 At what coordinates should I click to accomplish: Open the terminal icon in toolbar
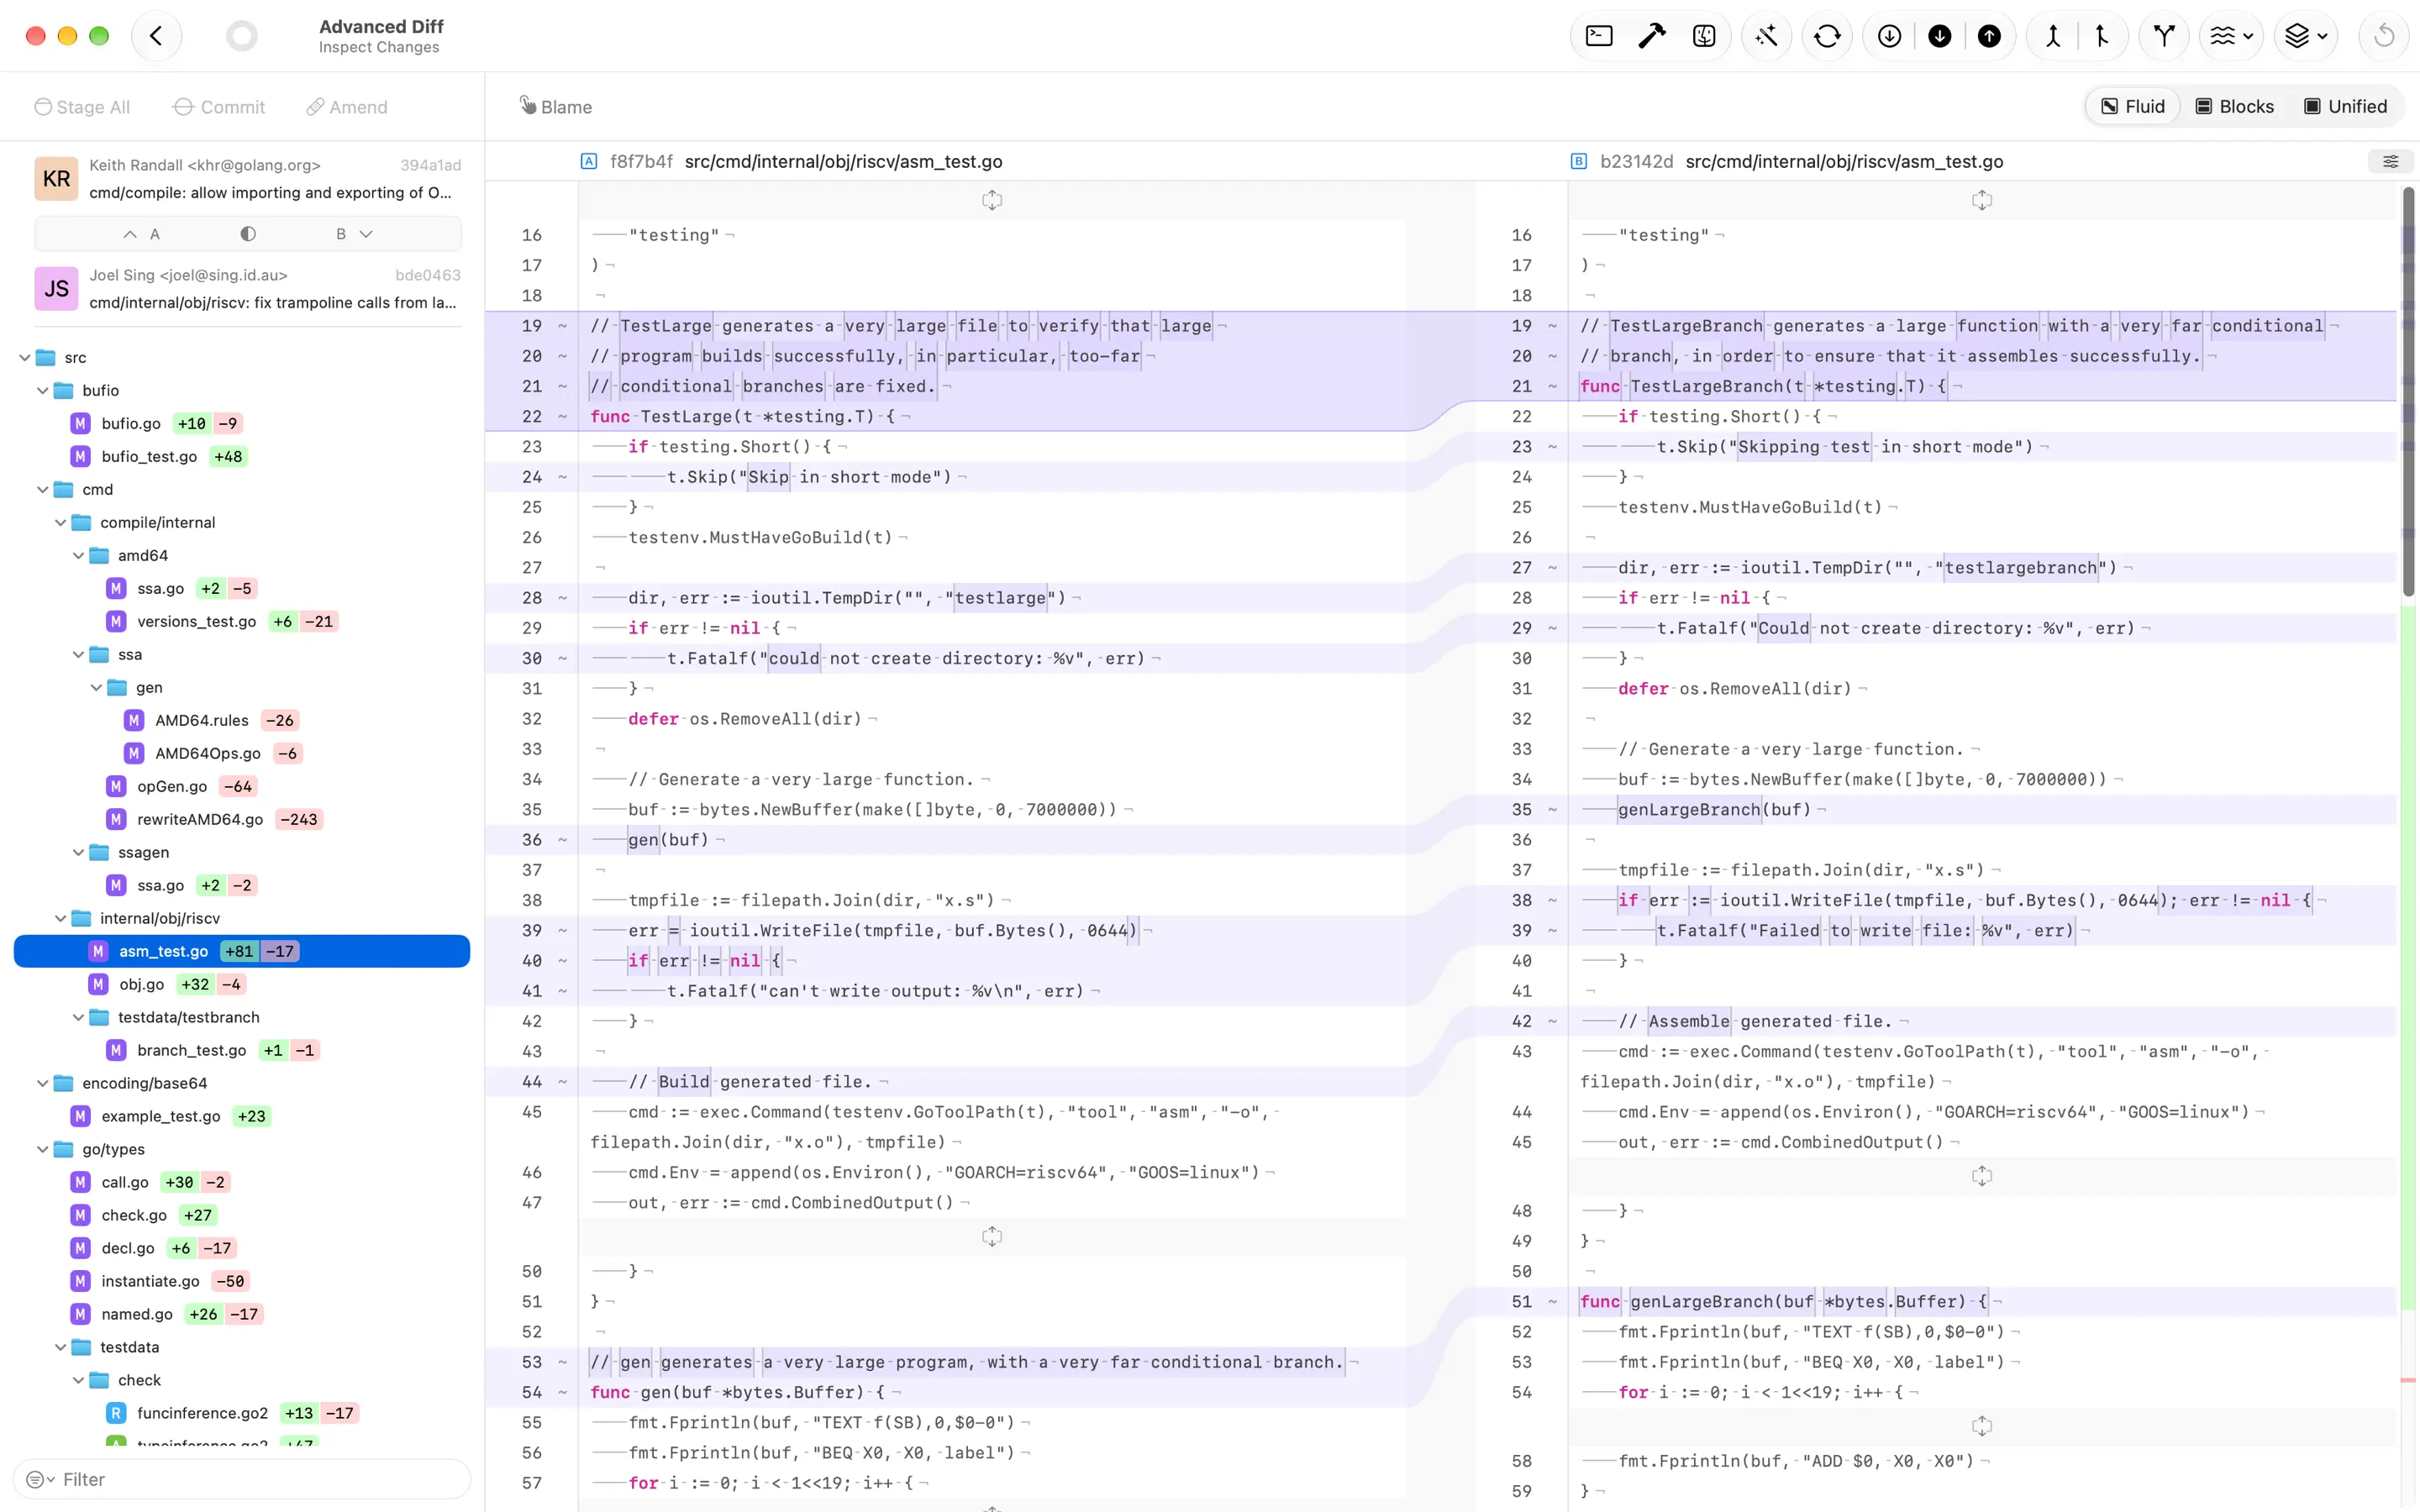pos(1599,36)
